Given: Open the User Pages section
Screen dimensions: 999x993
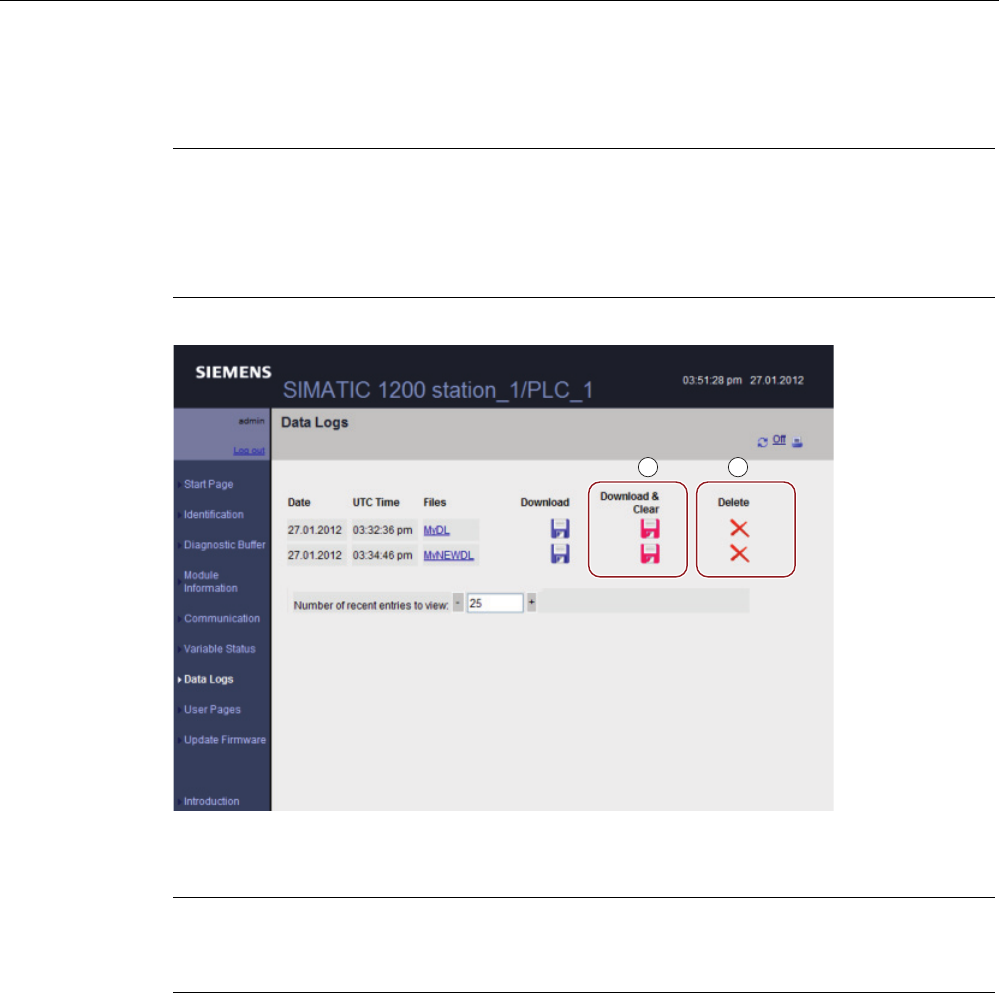Looking at the screenshot, I should pyautogui.click(x=212, y=710).
